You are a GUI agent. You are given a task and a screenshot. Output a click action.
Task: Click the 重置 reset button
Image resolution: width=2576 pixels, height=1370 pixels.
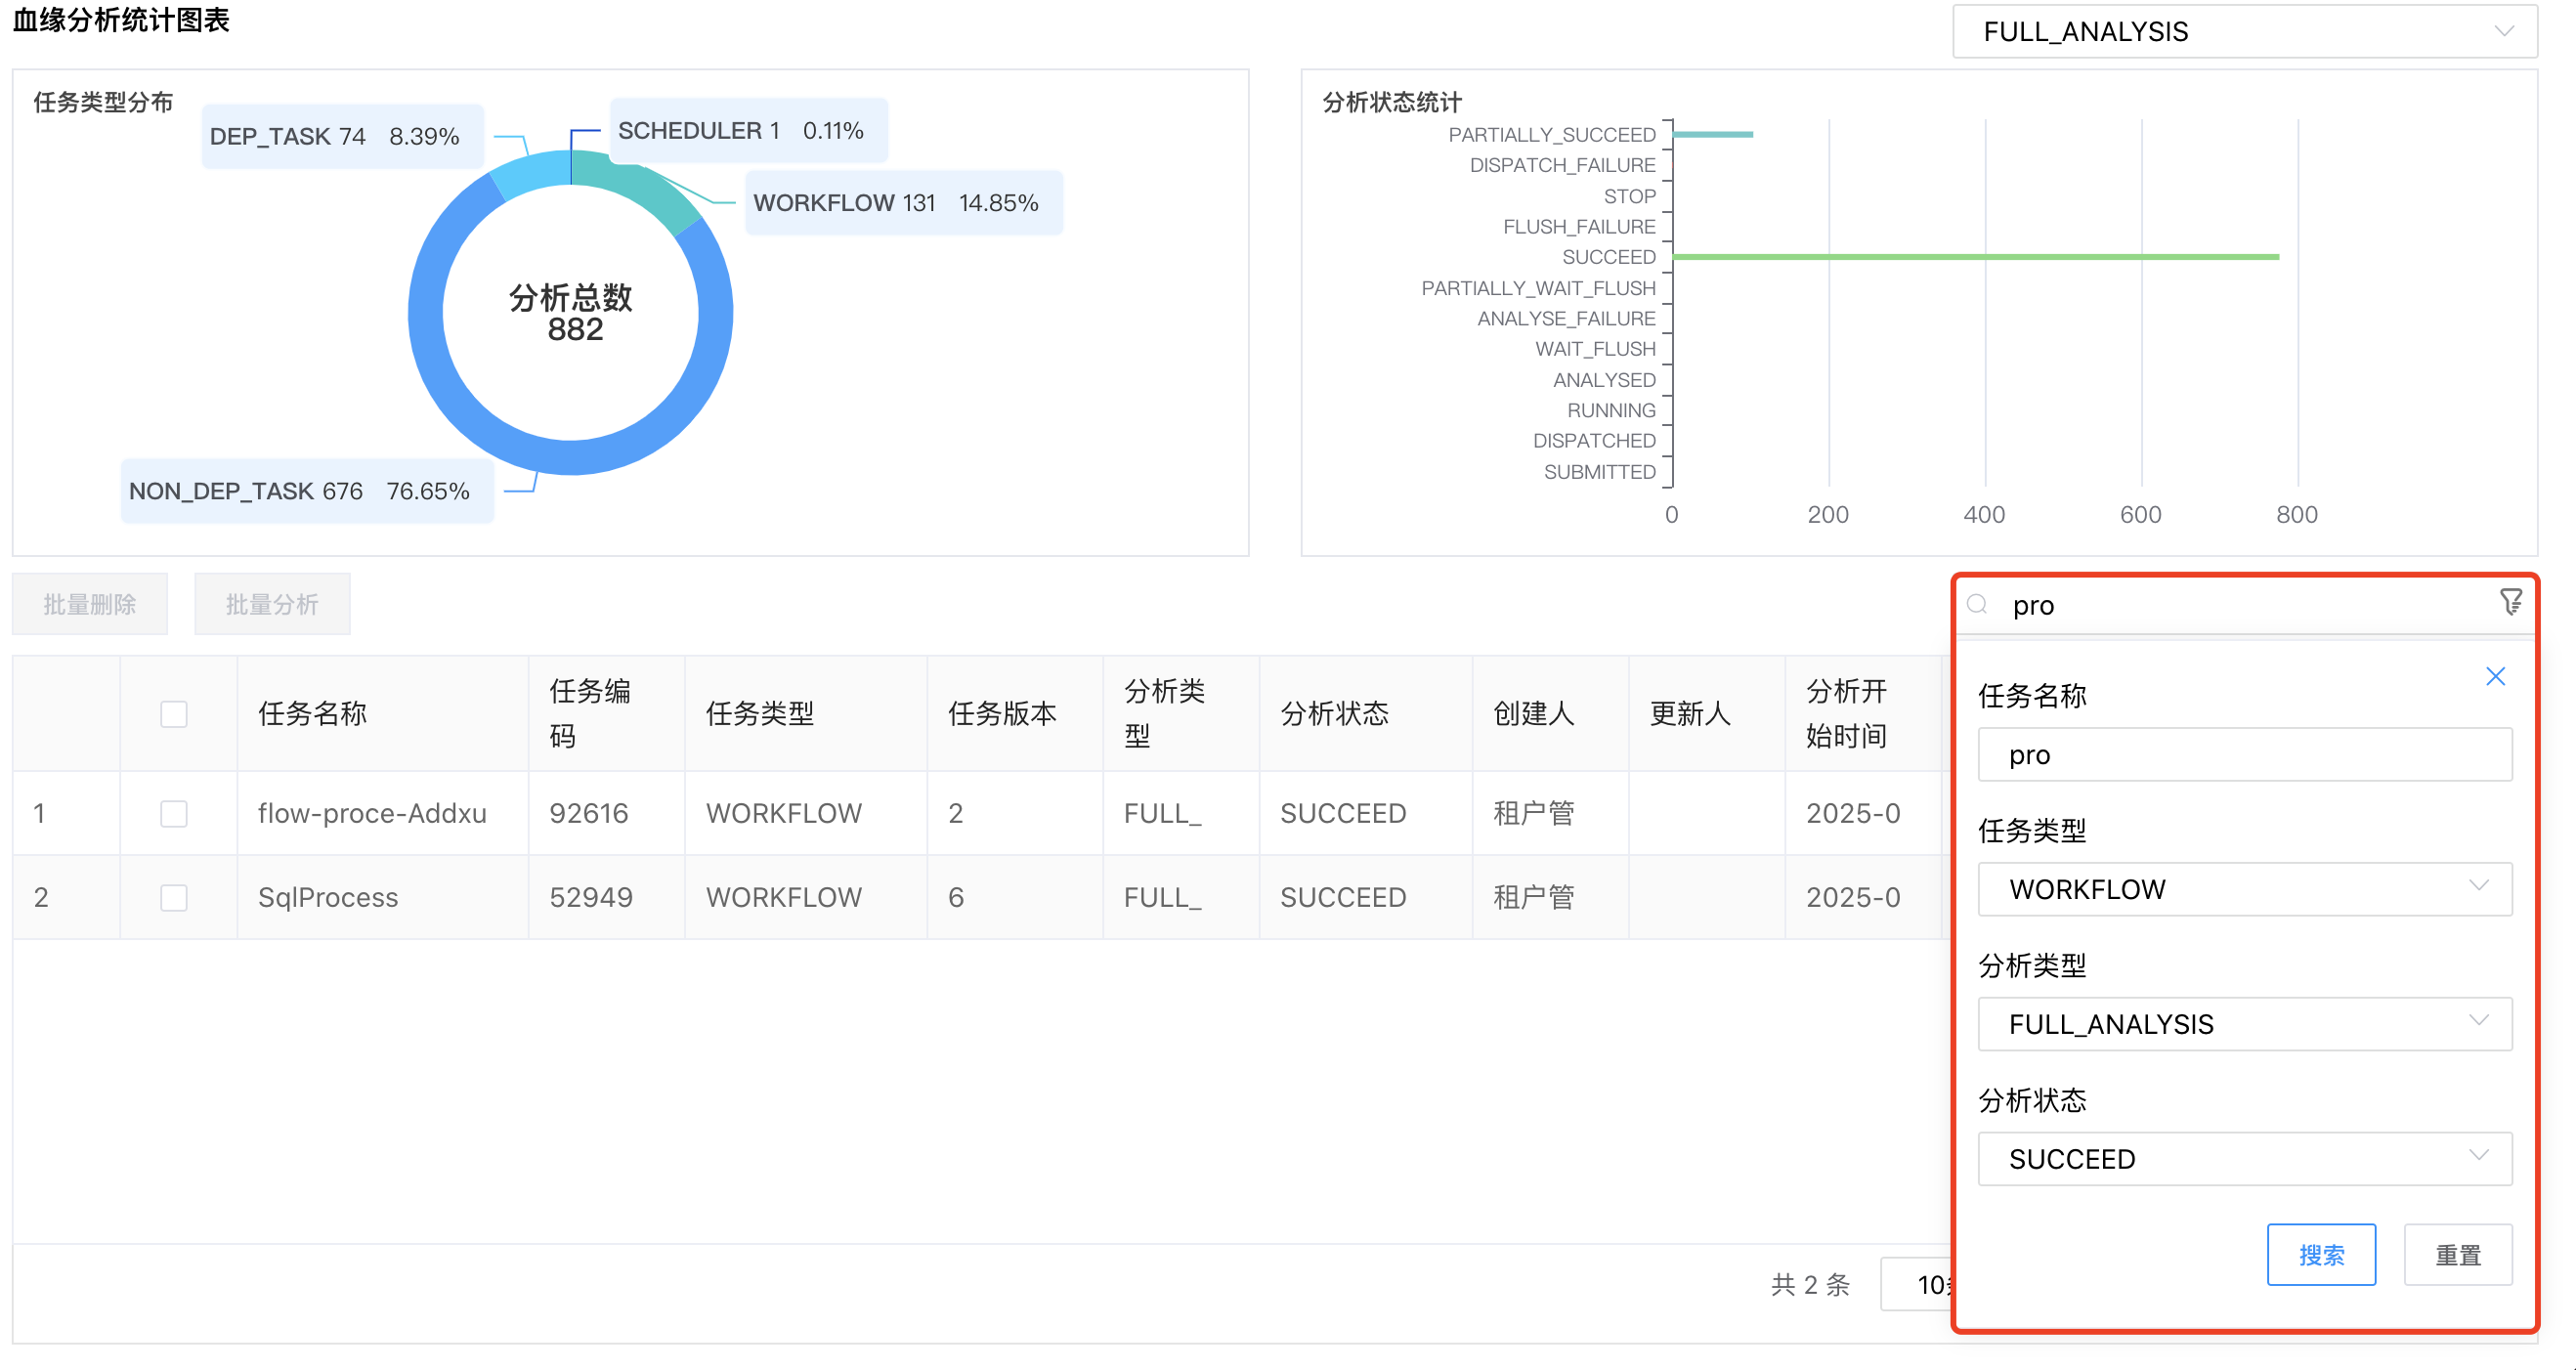2457,1254
